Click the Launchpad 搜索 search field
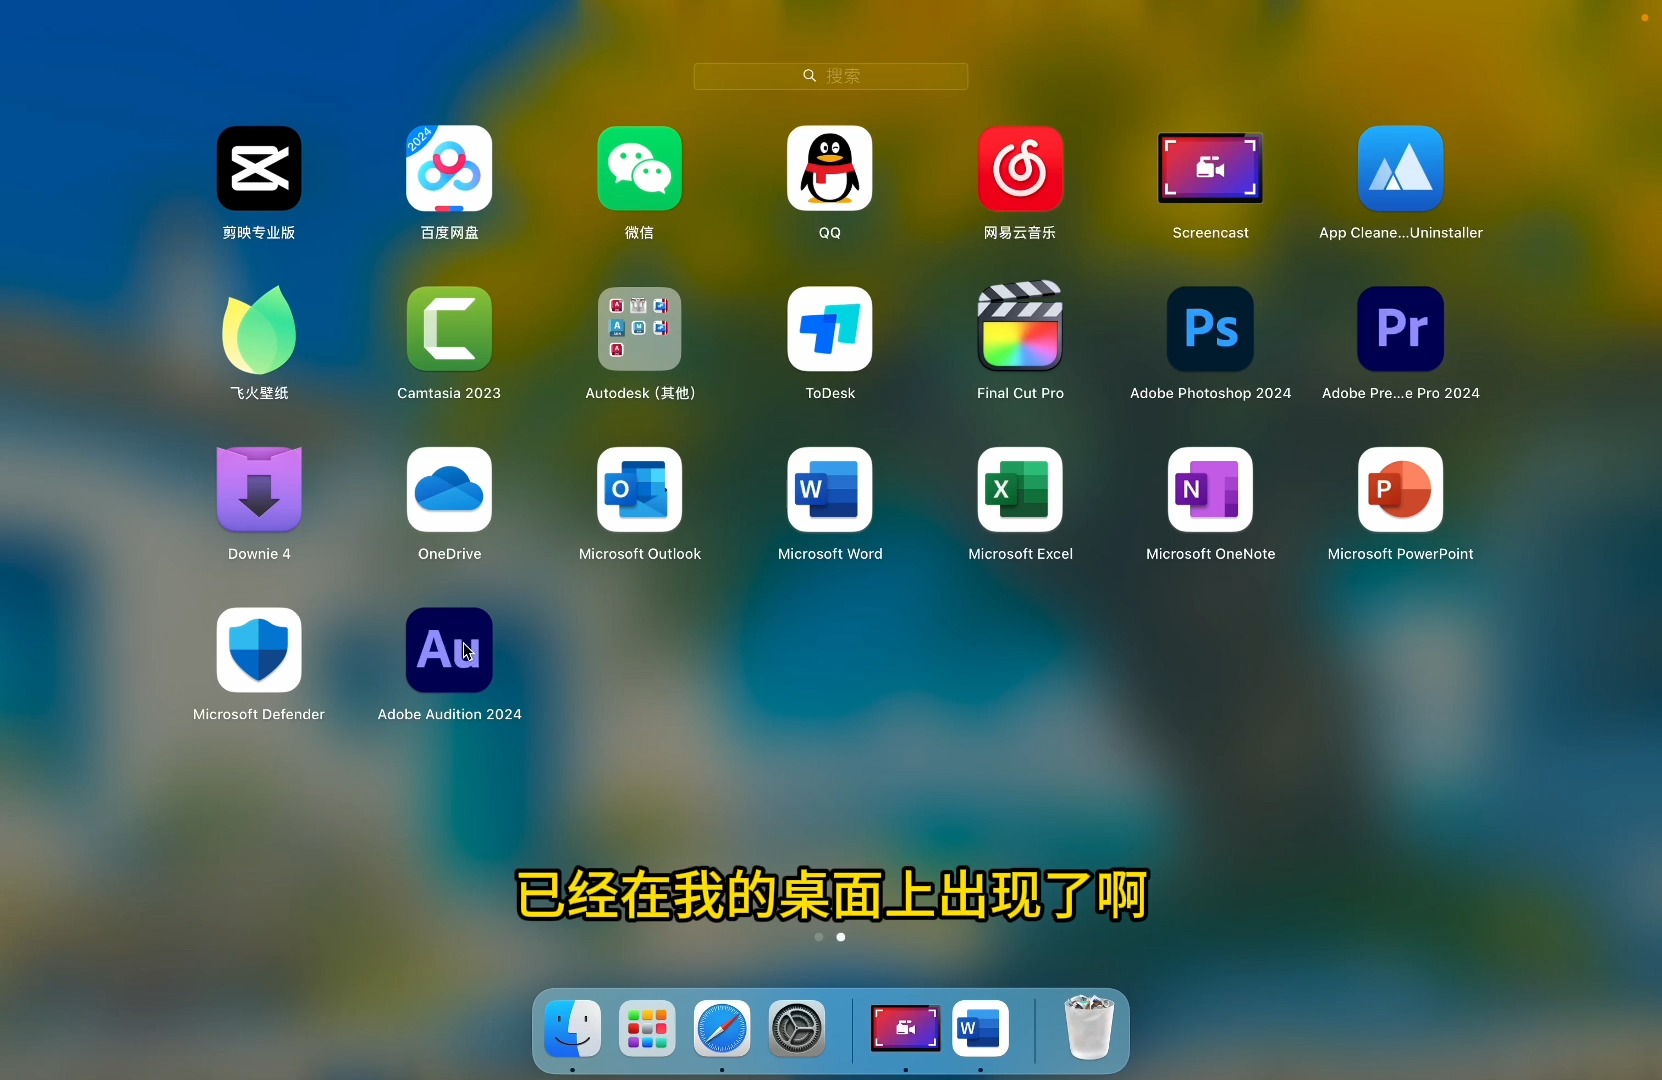This screenshot has height=1080, width=1662. pos(831,76)
